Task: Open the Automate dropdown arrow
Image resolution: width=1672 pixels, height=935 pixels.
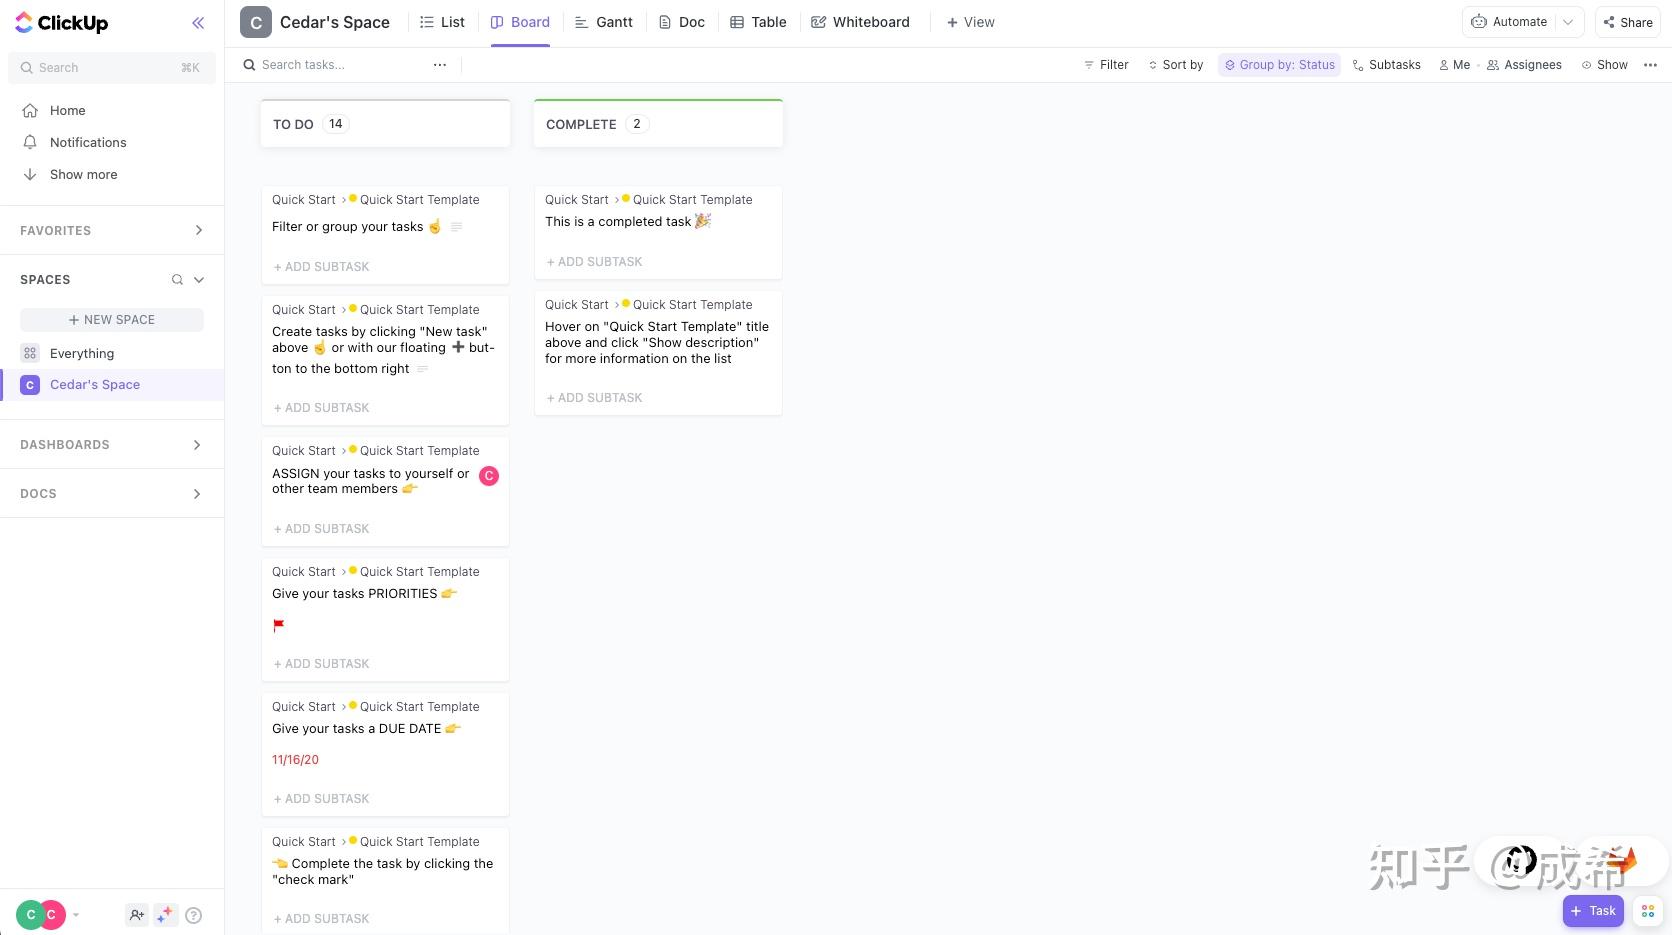Action: click(x=1569, y=22)
